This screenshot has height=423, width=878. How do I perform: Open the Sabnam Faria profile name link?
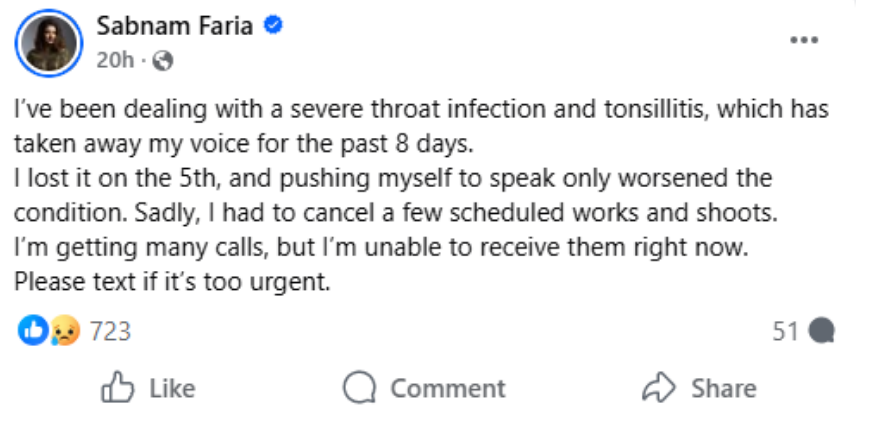pyautogui.click(x=175, y=26)
